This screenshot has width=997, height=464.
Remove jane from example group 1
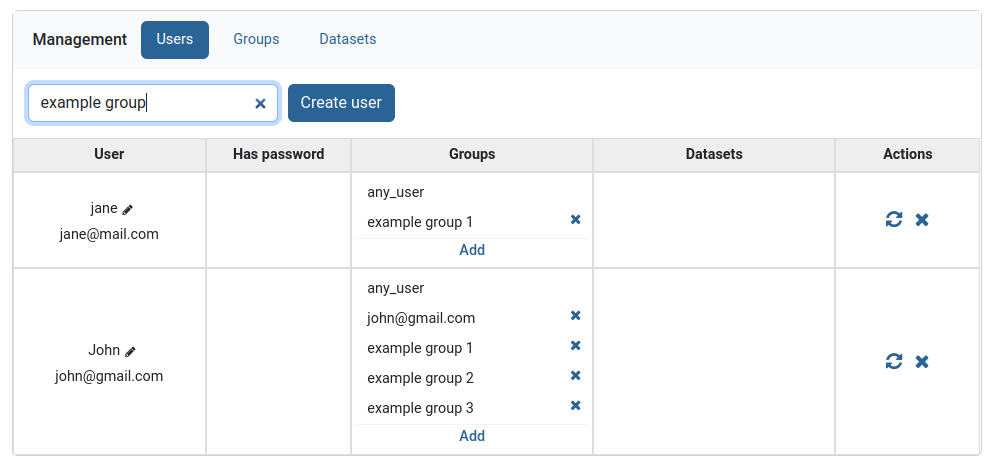coord(575,220)
